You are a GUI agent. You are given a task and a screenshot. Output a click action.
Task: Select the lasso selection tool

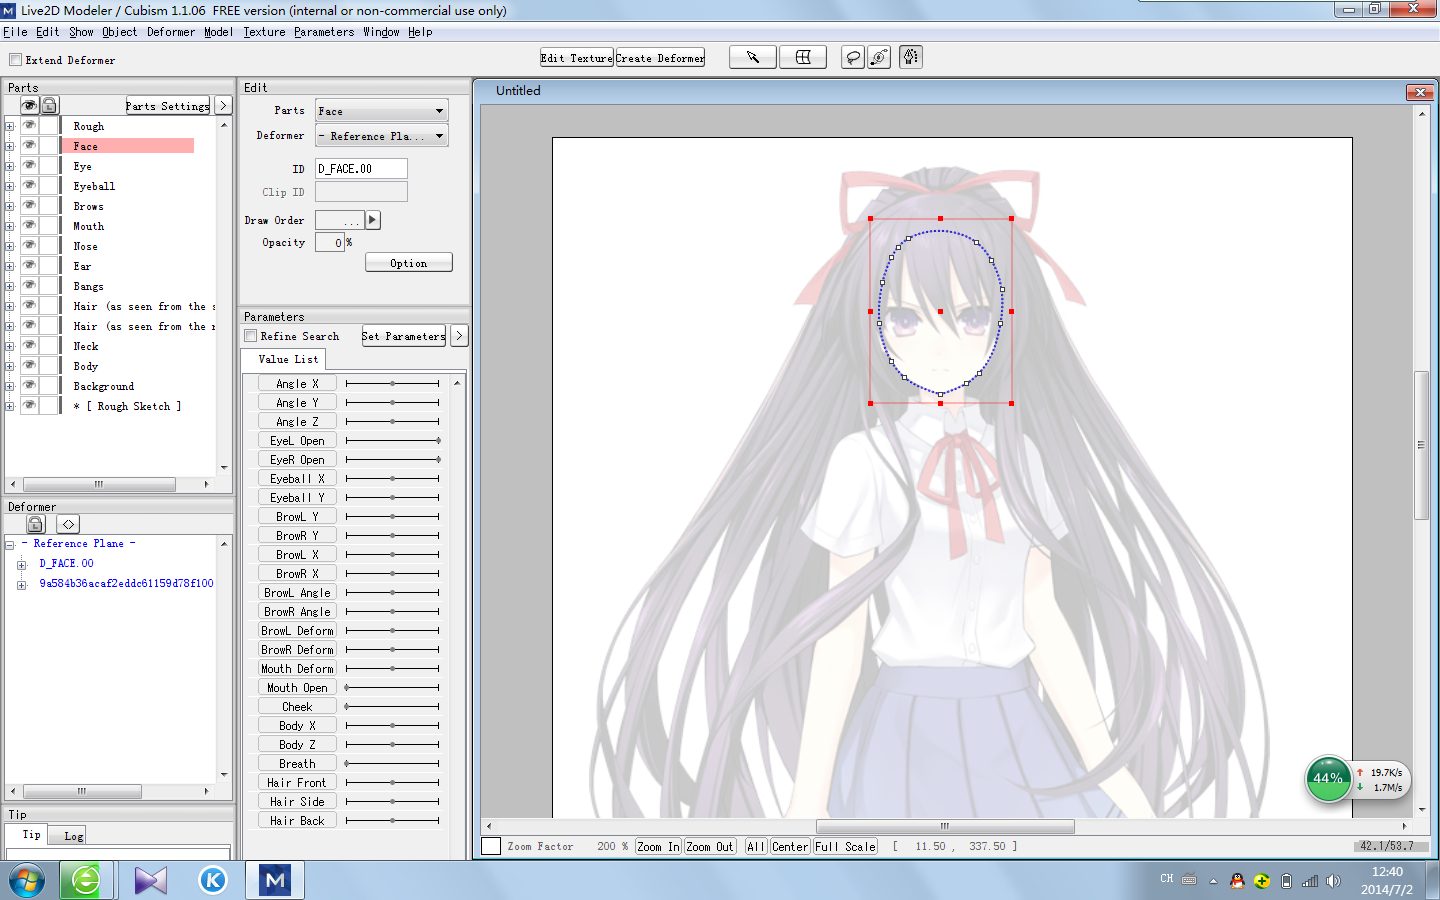(853, 57)
